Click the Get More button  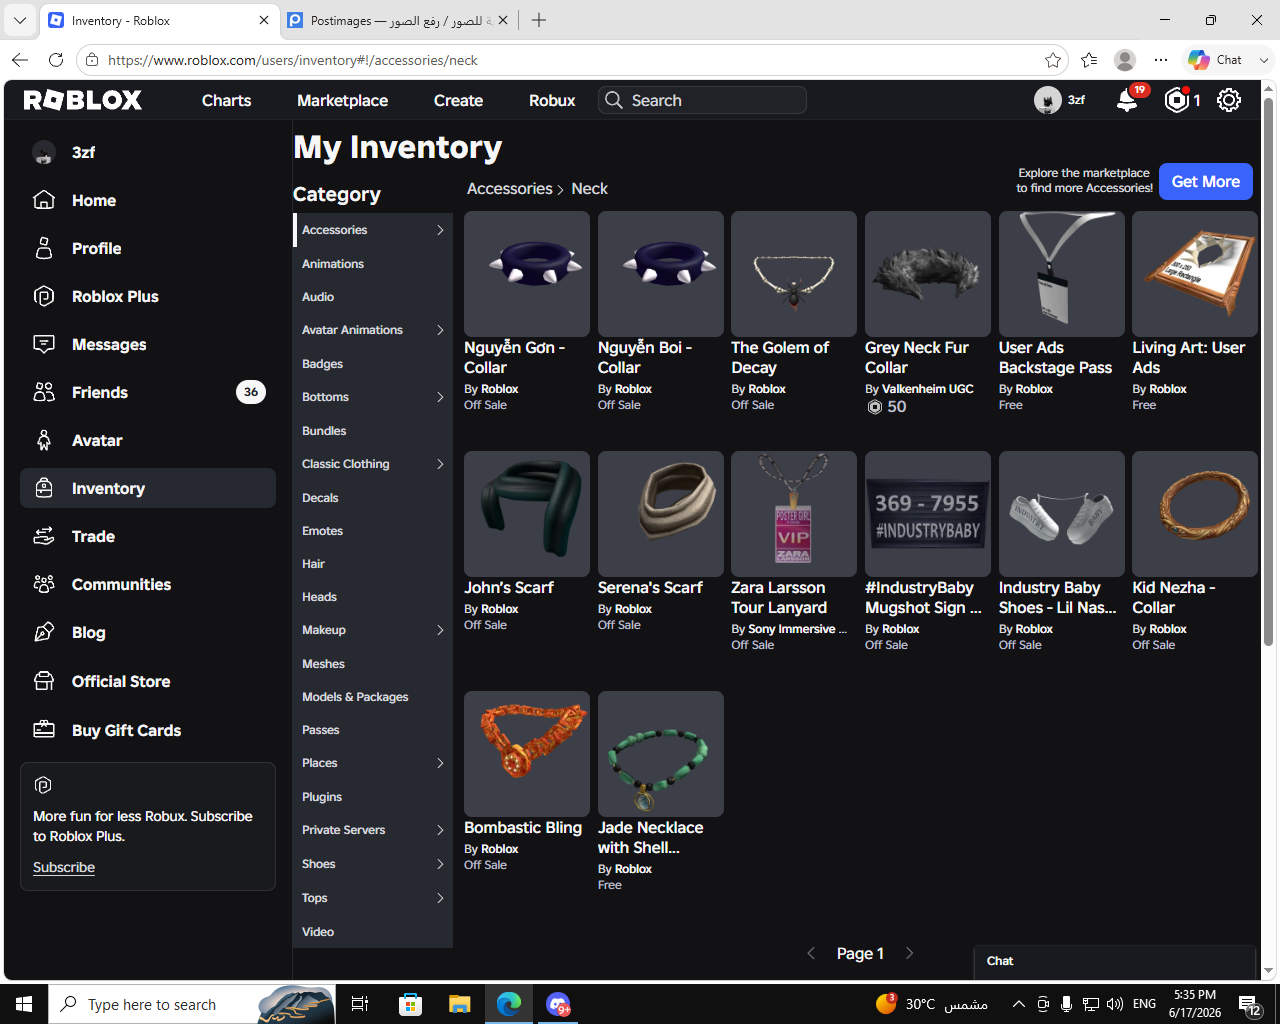point(1206,181)
